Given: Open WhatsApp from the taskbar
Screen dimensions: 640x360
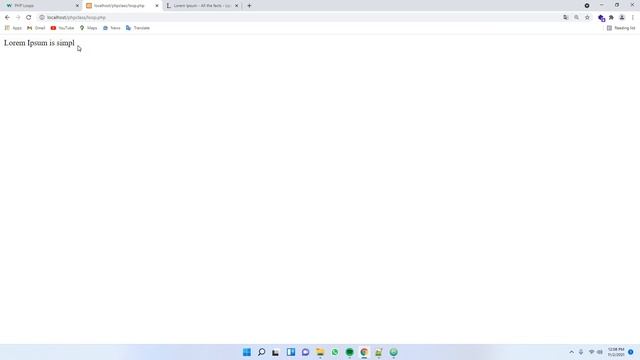Looking at the screenshot, I should coord(335,352).
